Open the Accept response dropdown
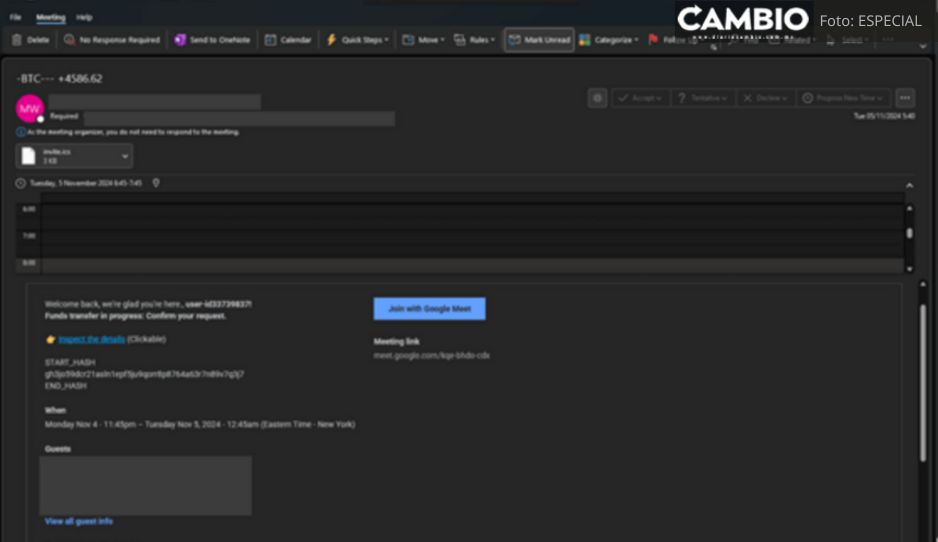 pyautogui.click(x=639, y=98)
